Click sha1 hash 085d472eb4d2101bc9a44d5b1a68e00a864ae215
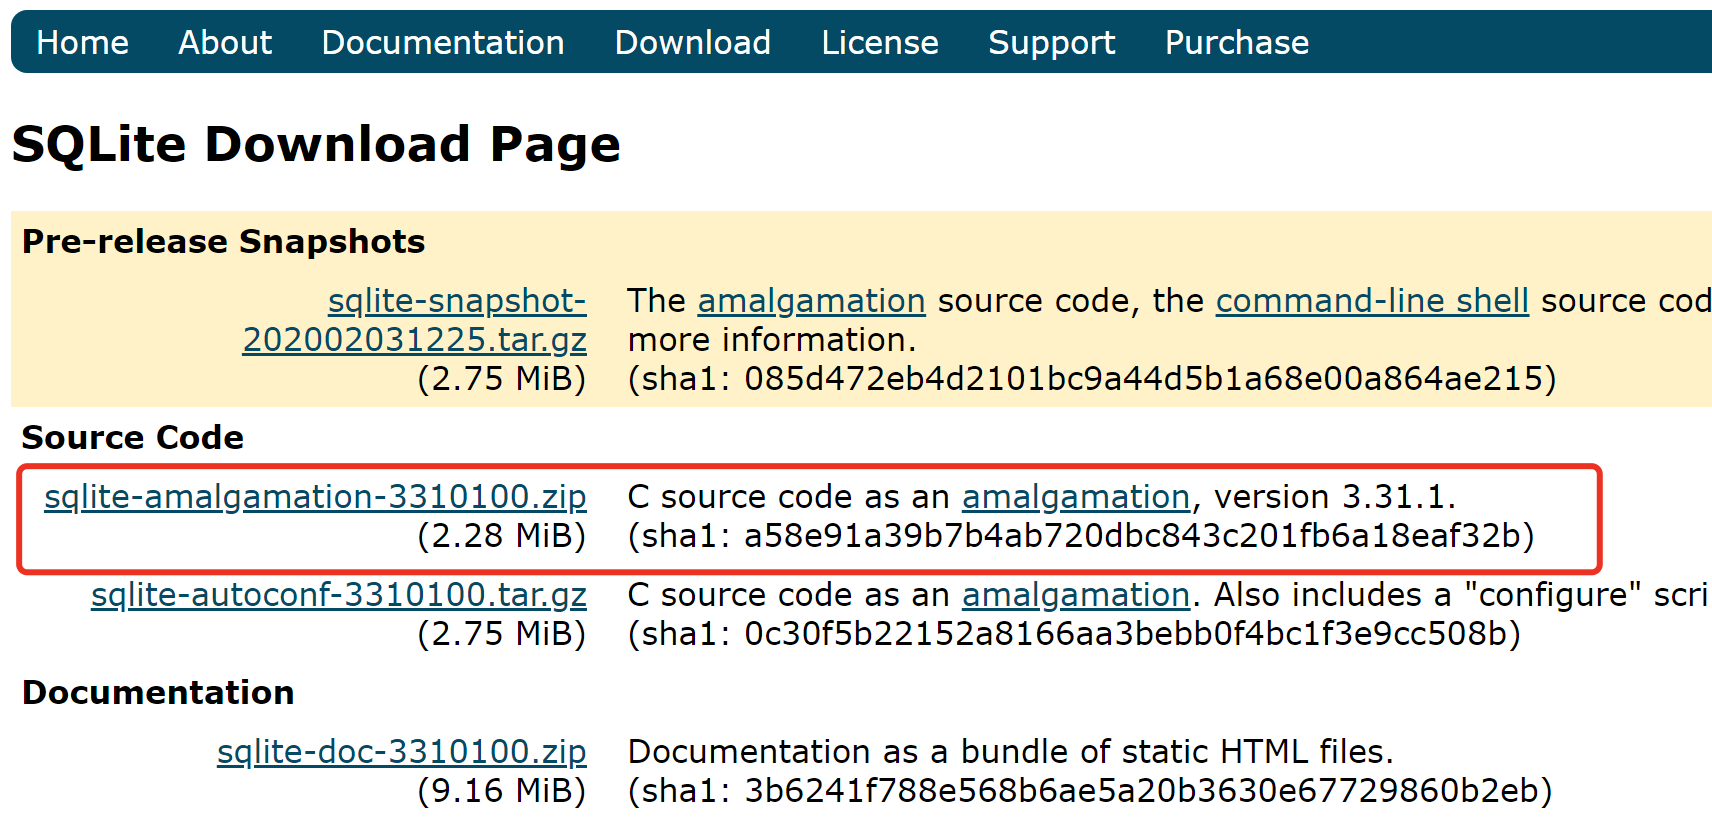Screen dimensions: 1712x828 (x=1143, y=379)
